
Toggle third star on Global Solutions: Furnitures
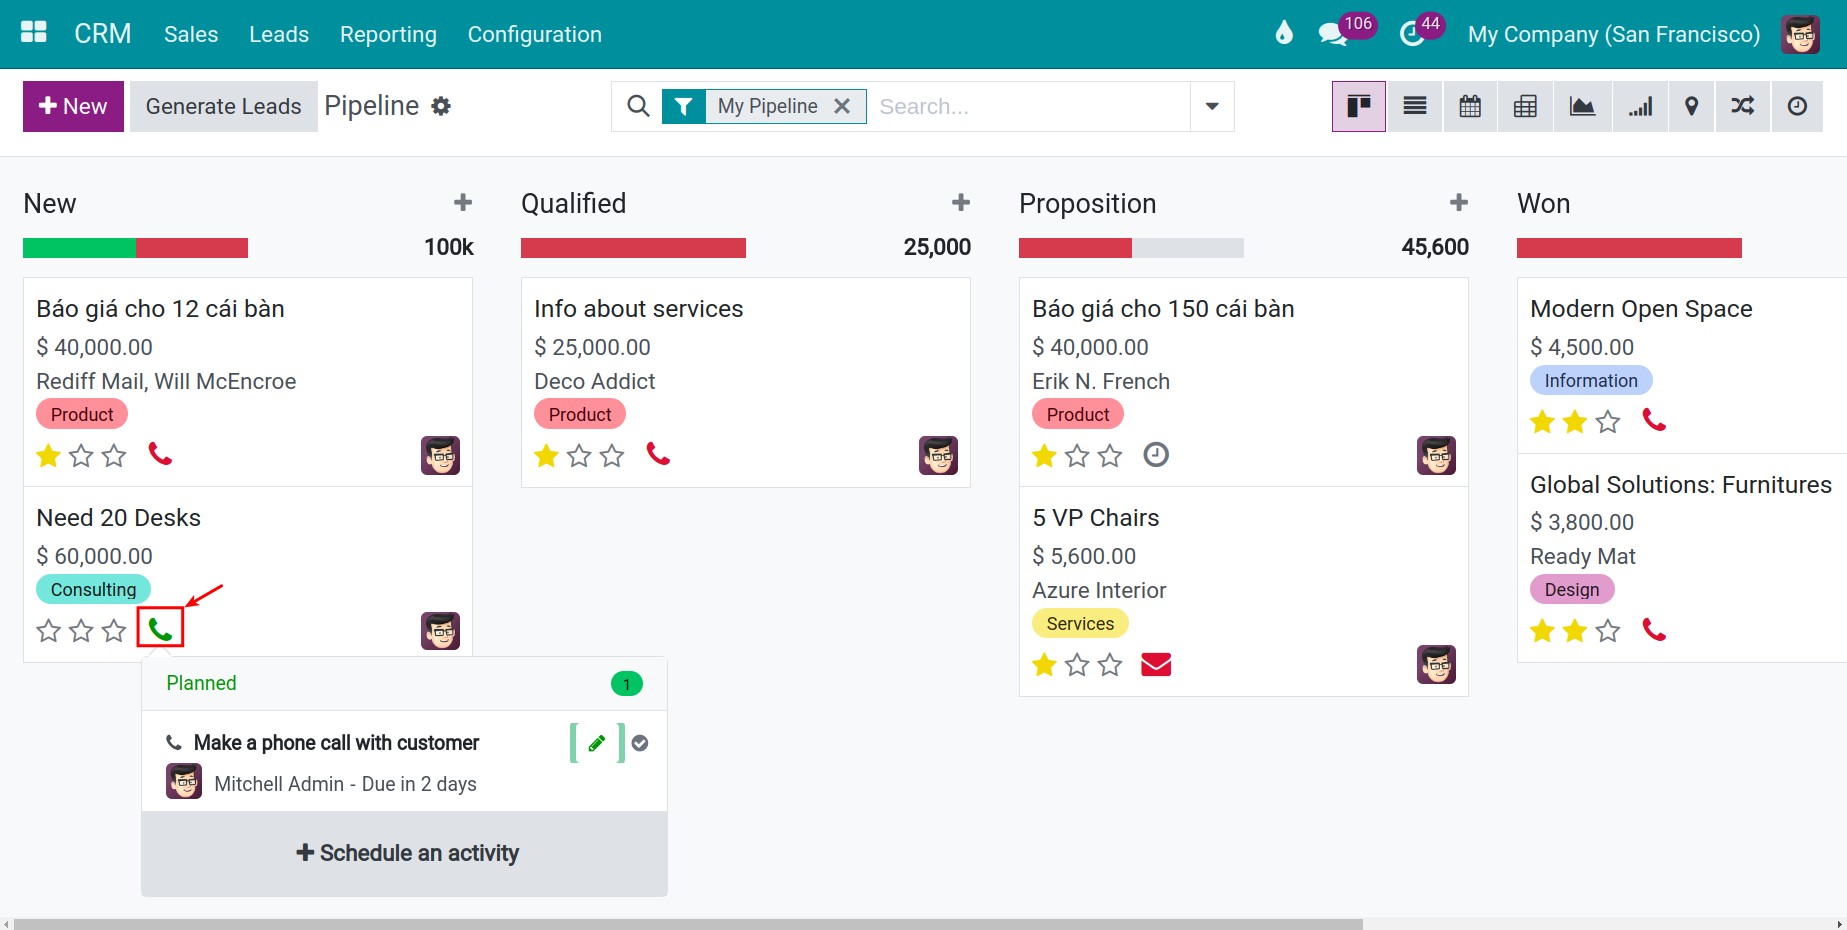click(x=1608, y=631)
